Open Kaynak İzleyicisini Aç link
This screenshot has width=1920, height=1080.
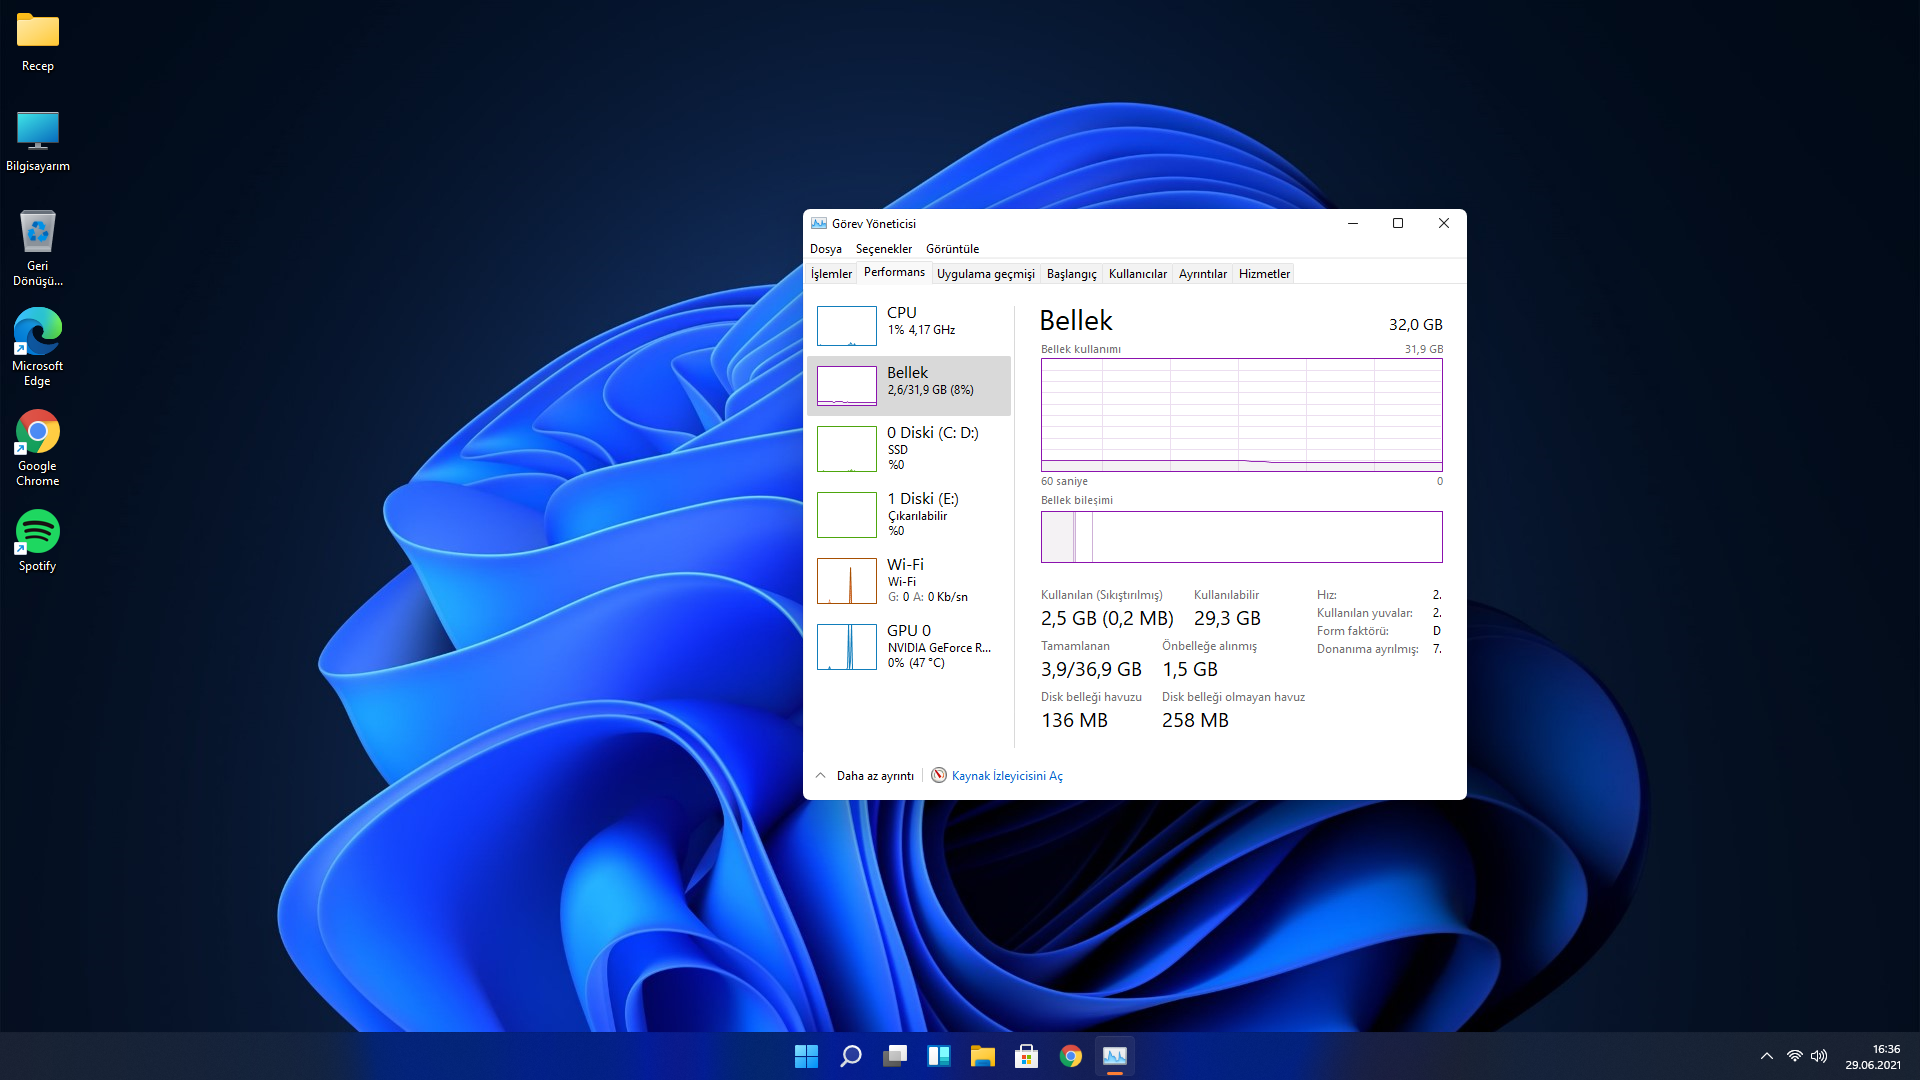(1006, 776)
